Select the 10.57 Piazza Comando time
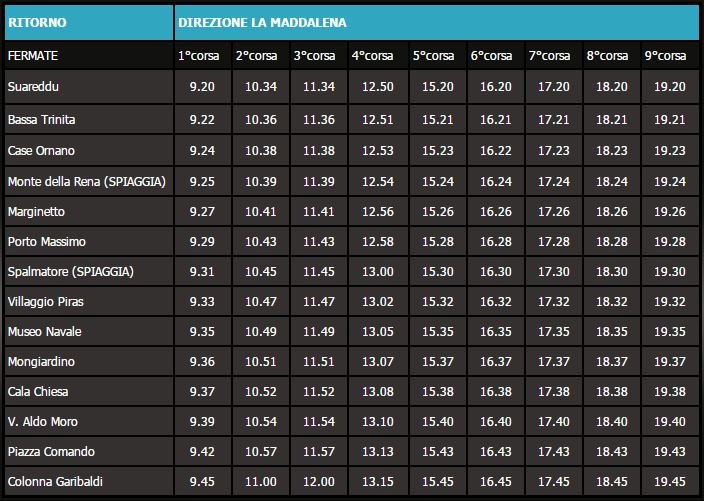 260,453
